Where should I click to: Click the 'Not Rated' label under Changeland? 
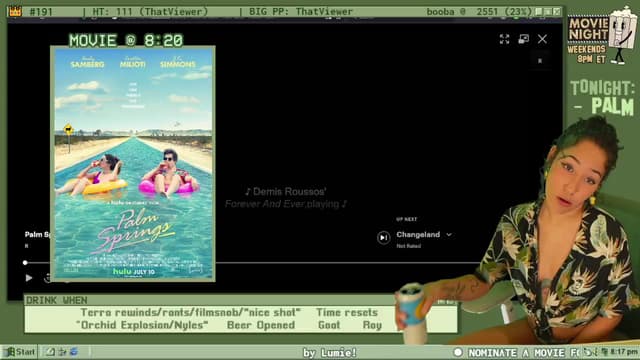click(409, 246)
